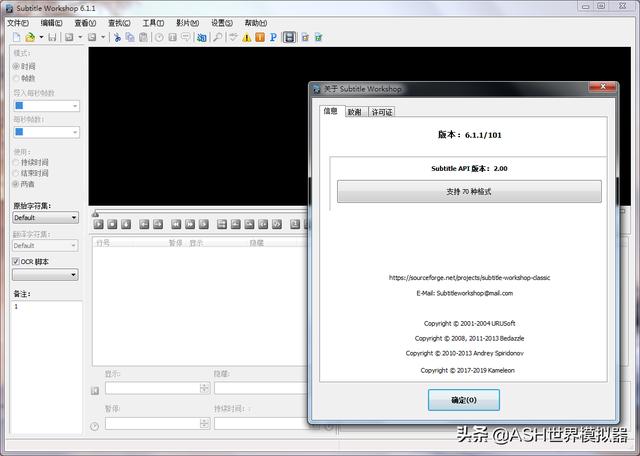Click the 暂停 time input field
The height and width of the screenshot is (456, 640).
[152, 423]
